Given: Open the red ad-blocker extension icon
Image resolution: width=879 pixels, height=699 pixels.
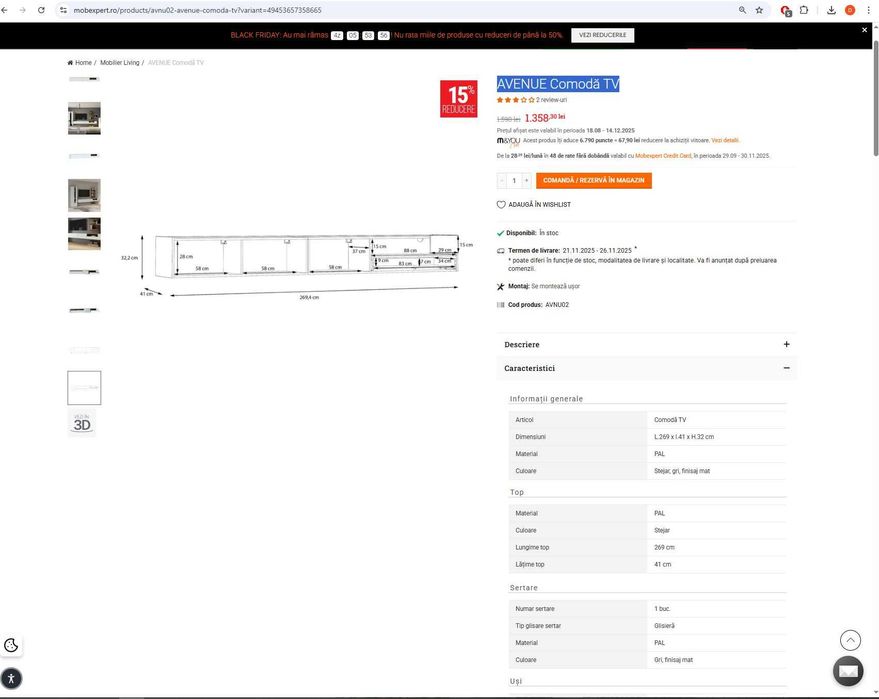Looking at the screenshot, I should point(785,11).
